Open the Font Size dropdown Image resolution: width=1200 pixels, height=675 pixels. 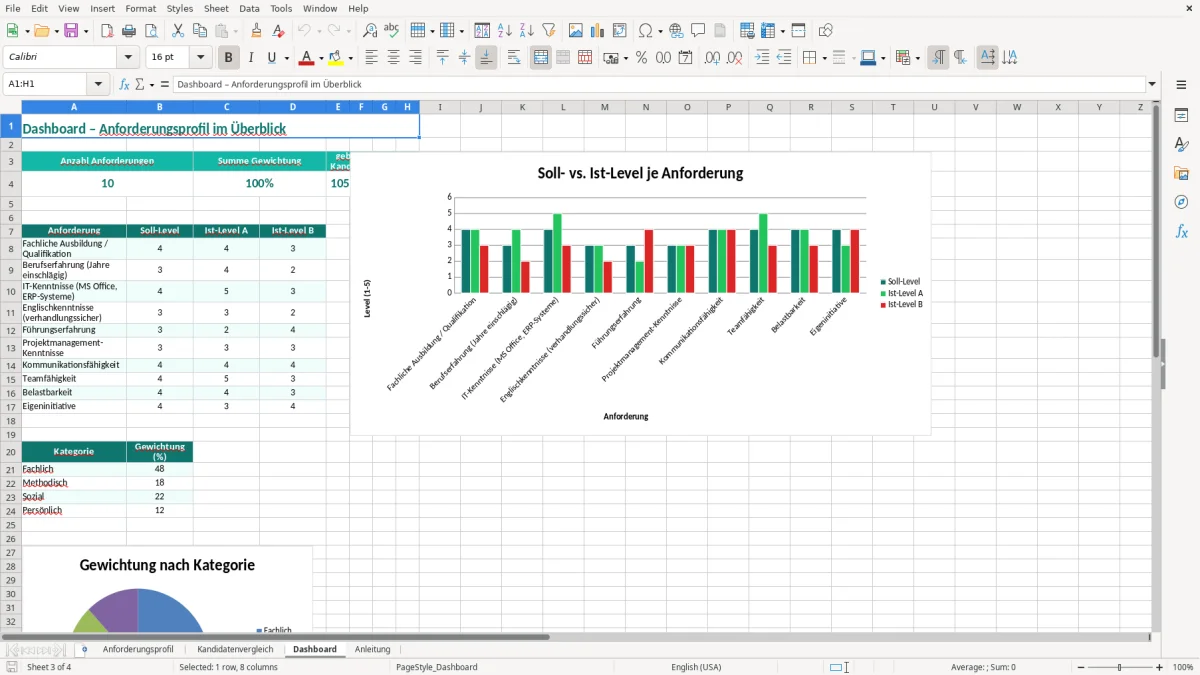[200, 58]
